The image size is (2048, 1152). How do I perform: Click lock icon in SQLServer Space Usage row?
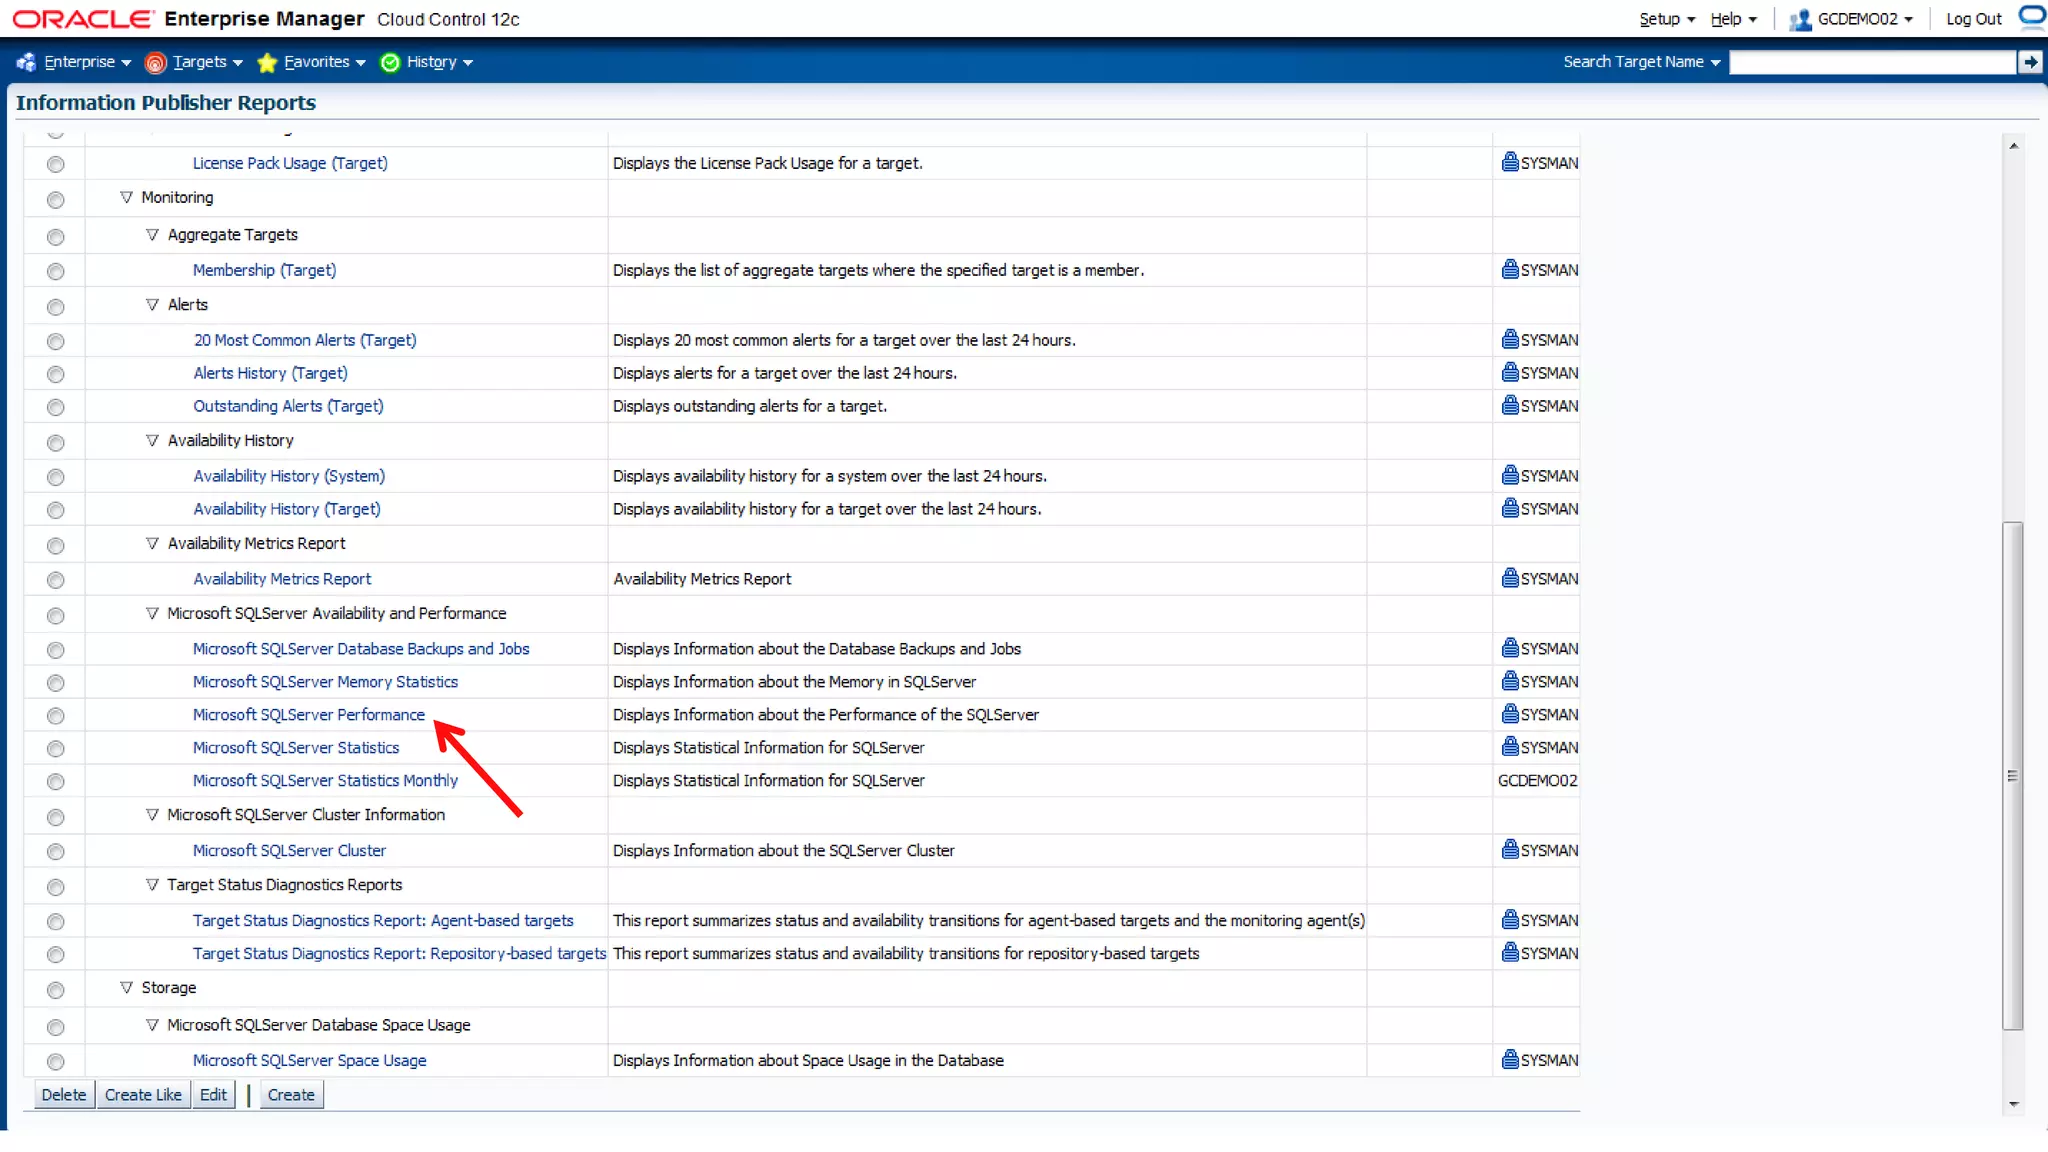[1510, 1059]
